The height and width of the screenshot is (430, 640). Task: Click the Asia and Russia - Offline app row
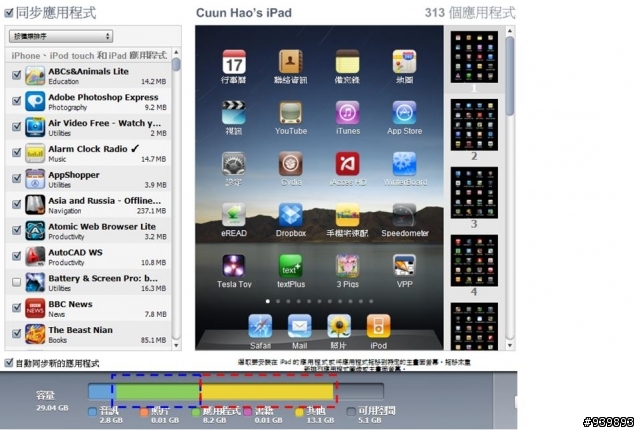coord(88,205)
